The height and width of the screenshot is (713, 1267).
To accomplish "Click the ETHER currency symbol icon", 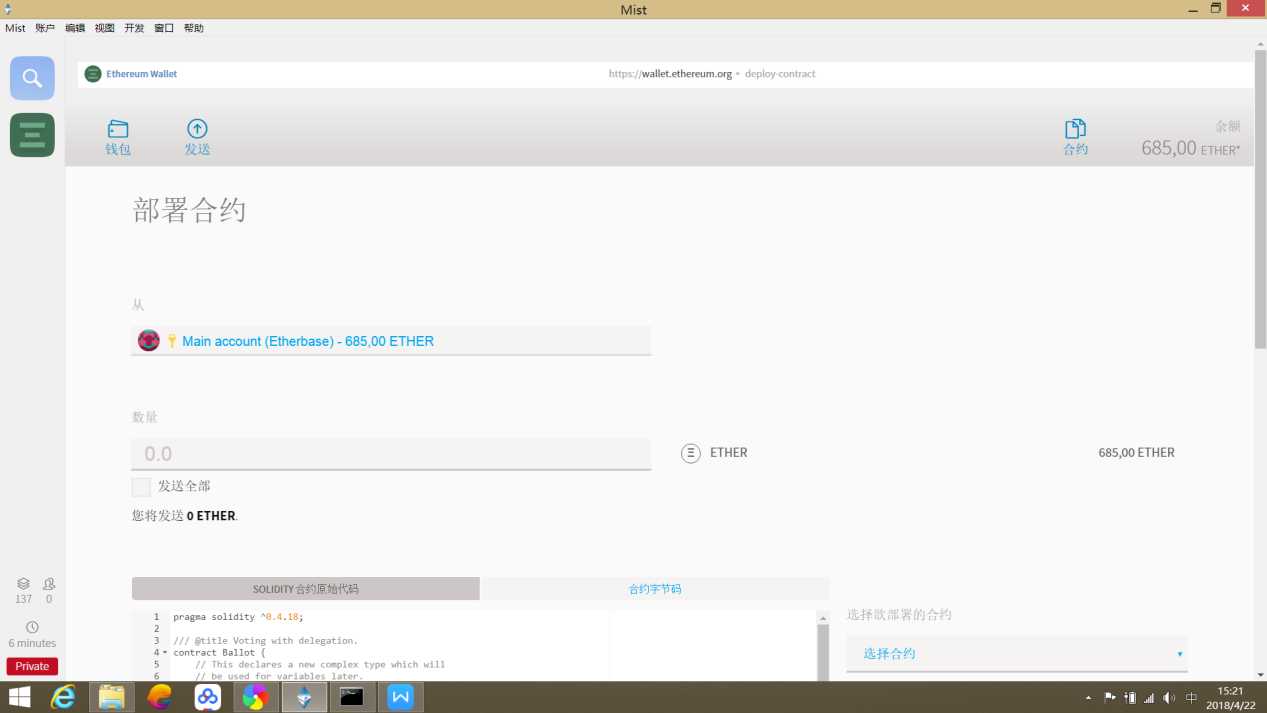I will click(x=691, y=453).
